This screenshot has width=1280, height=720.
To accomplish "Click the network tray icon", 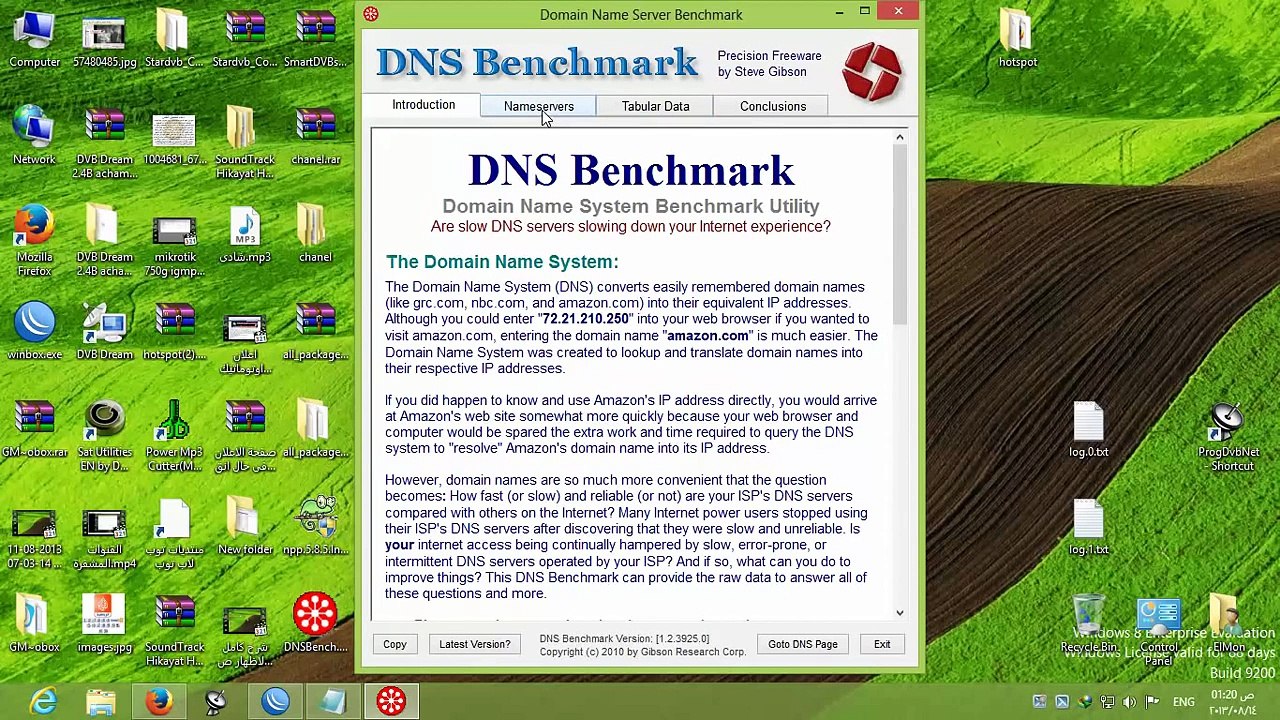I will (1107, 702).
